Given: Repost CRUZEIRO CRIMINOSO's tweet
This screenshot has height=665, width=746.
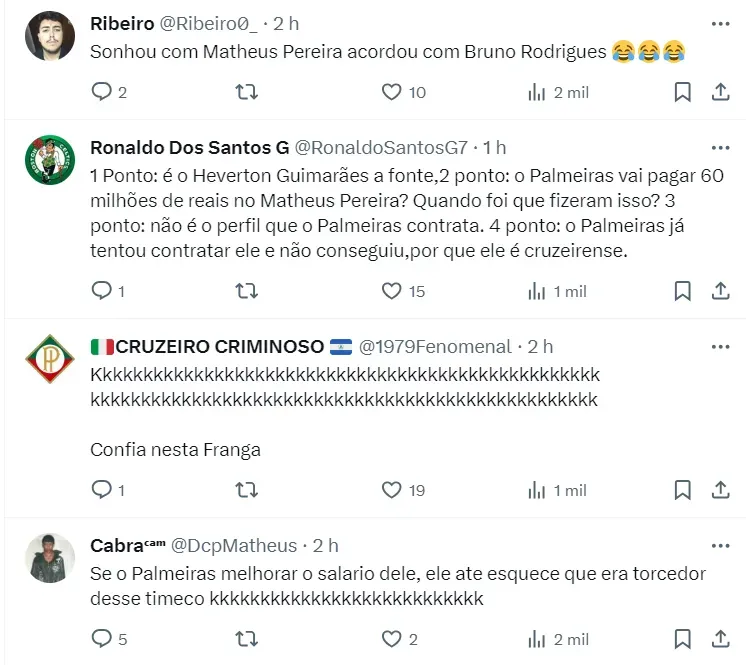Looking at the screenshot, I should click(246, 490).
